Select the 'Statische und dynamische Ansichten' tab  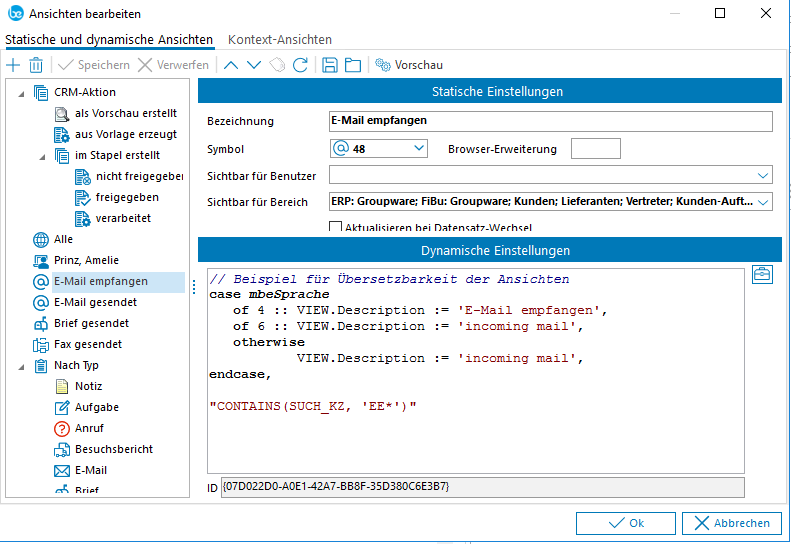tap(109, 40)
